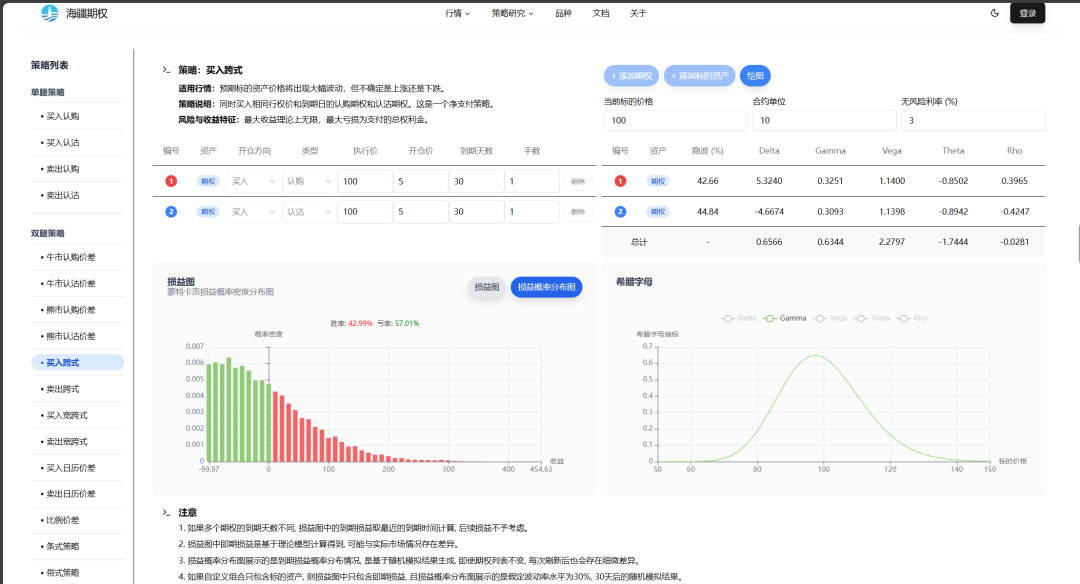Select 卖出跨式 in the strategy list
The width and height of the screenshot is (1080, 584).
click(x=62, y=388)
